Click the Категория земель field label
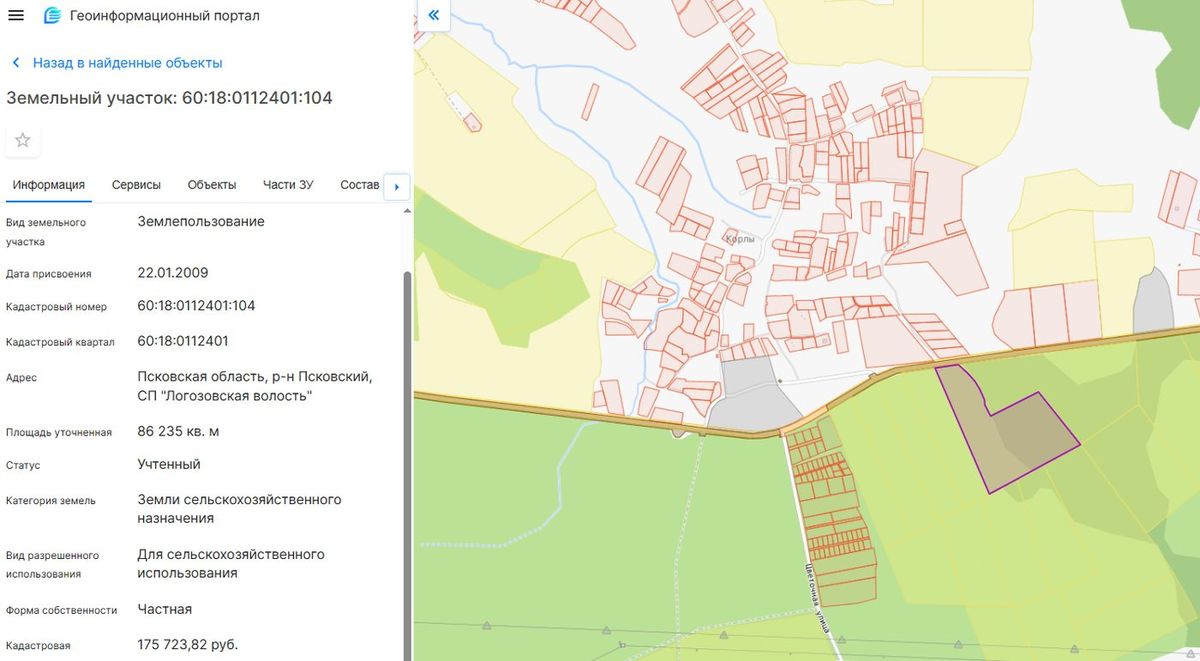Screen dimensions: 1200x661 (x=51, y=500)
